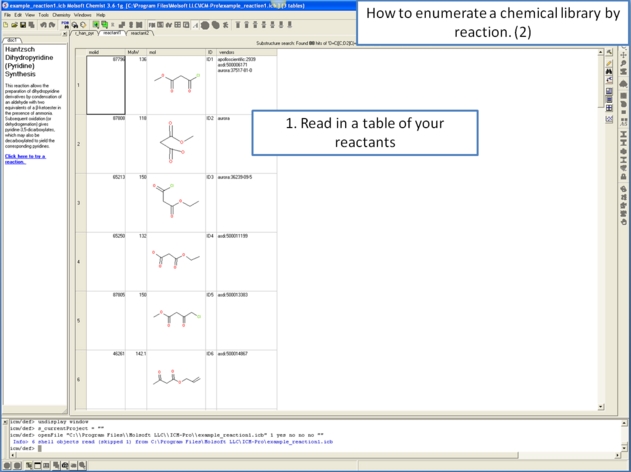Click the 'Click here to try a reaction' link
The image size is (631, 472).
(25, 158)
